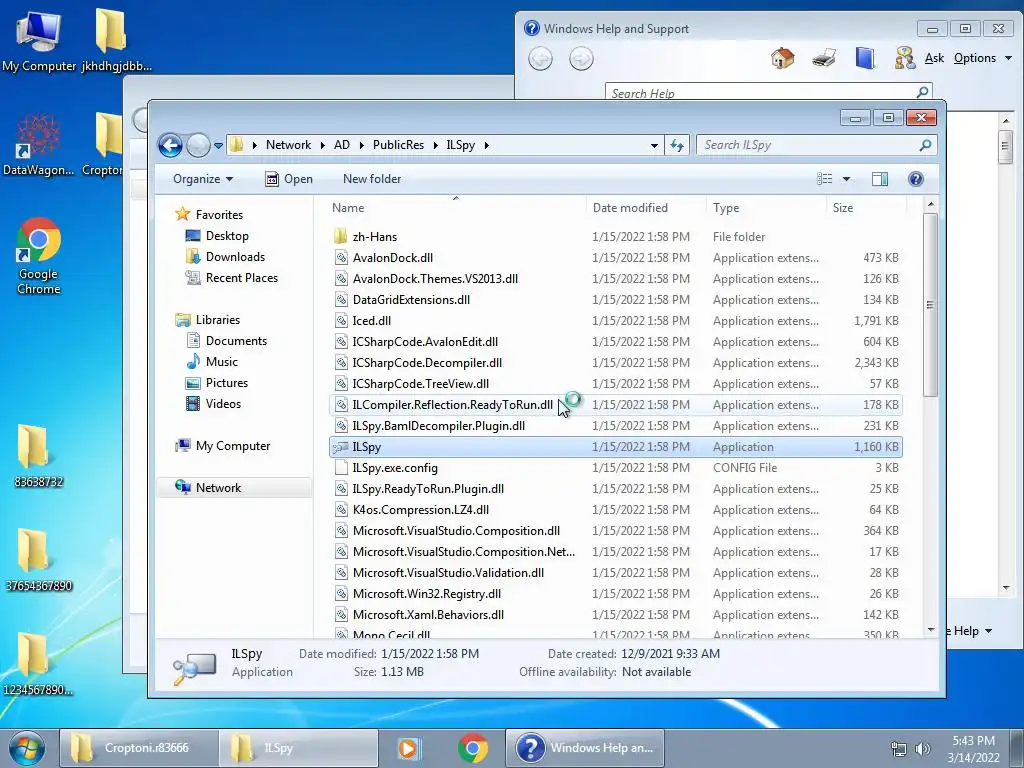Click the Forward arrow in the ILSpy explorer
The width and height of the screenshot is (1024, 768).
pyautogui.click(x=198, y=145)
